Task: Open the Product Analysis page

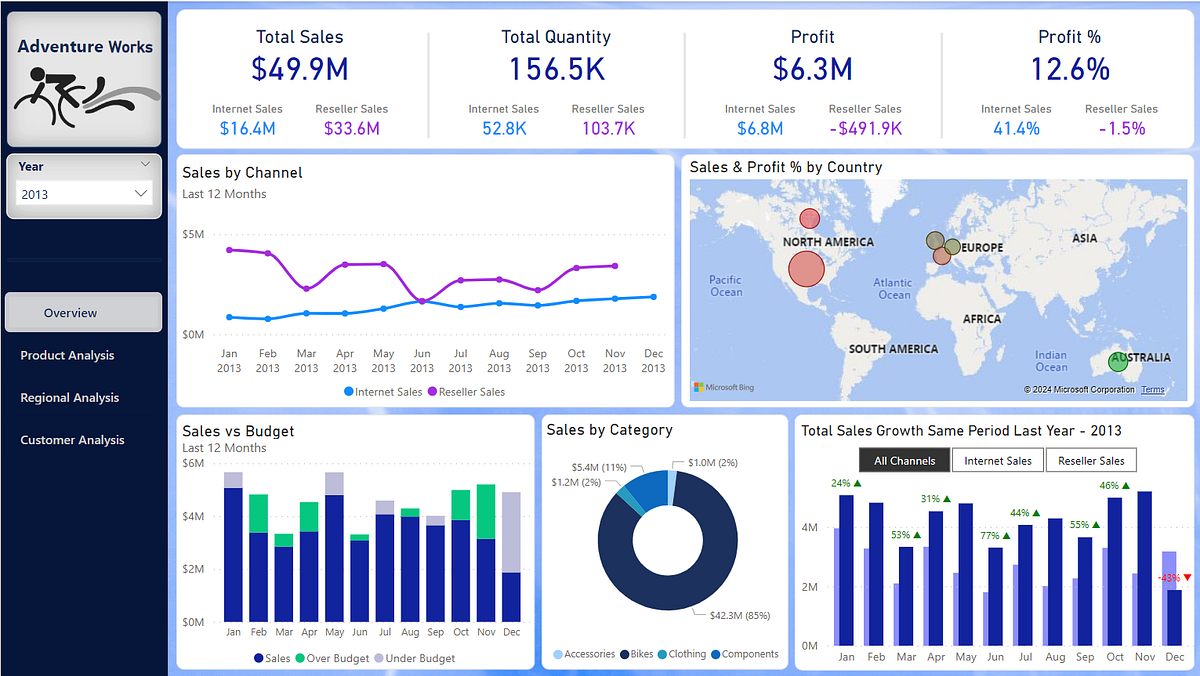Action: click(x=68, y=355)
